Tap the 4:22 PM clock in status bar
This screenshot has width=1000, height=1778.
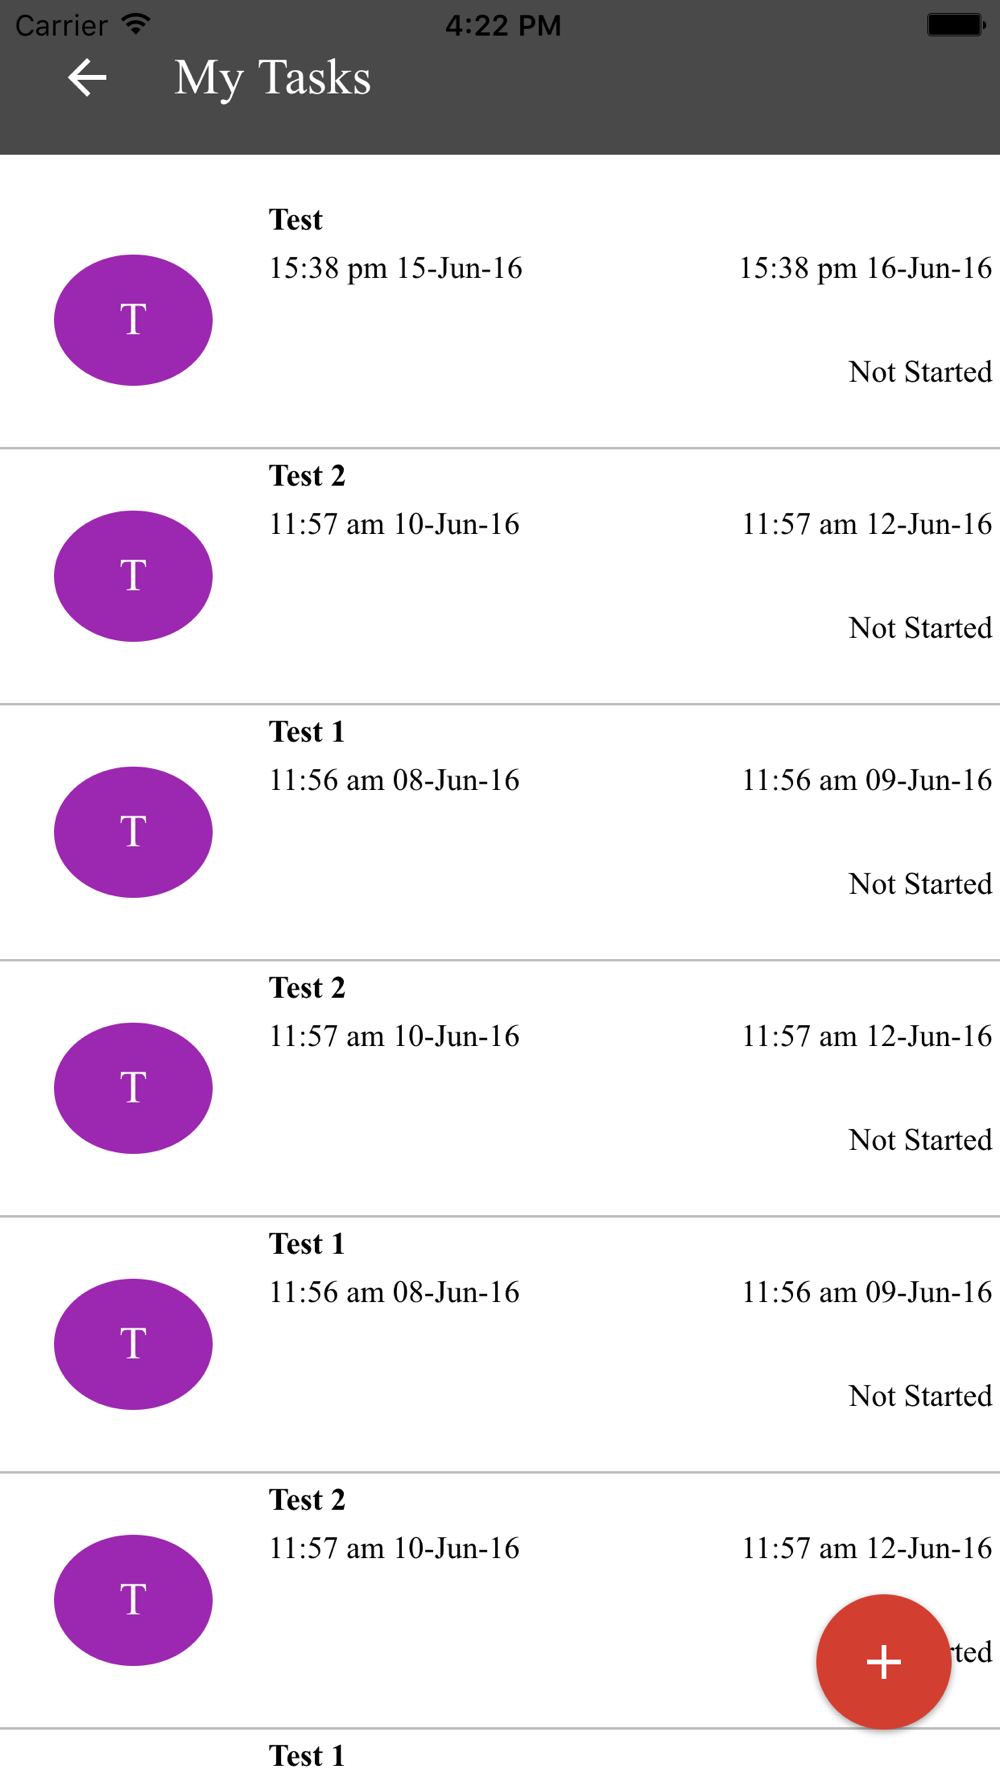click(503, 25)
